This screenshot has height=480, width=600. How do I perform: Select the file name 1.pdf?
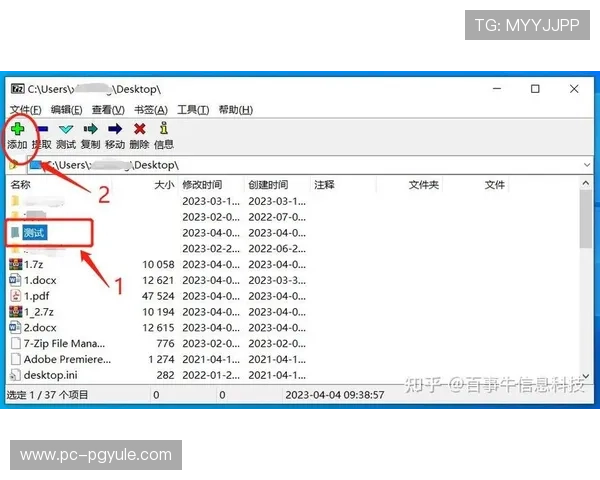coord(37,296)
